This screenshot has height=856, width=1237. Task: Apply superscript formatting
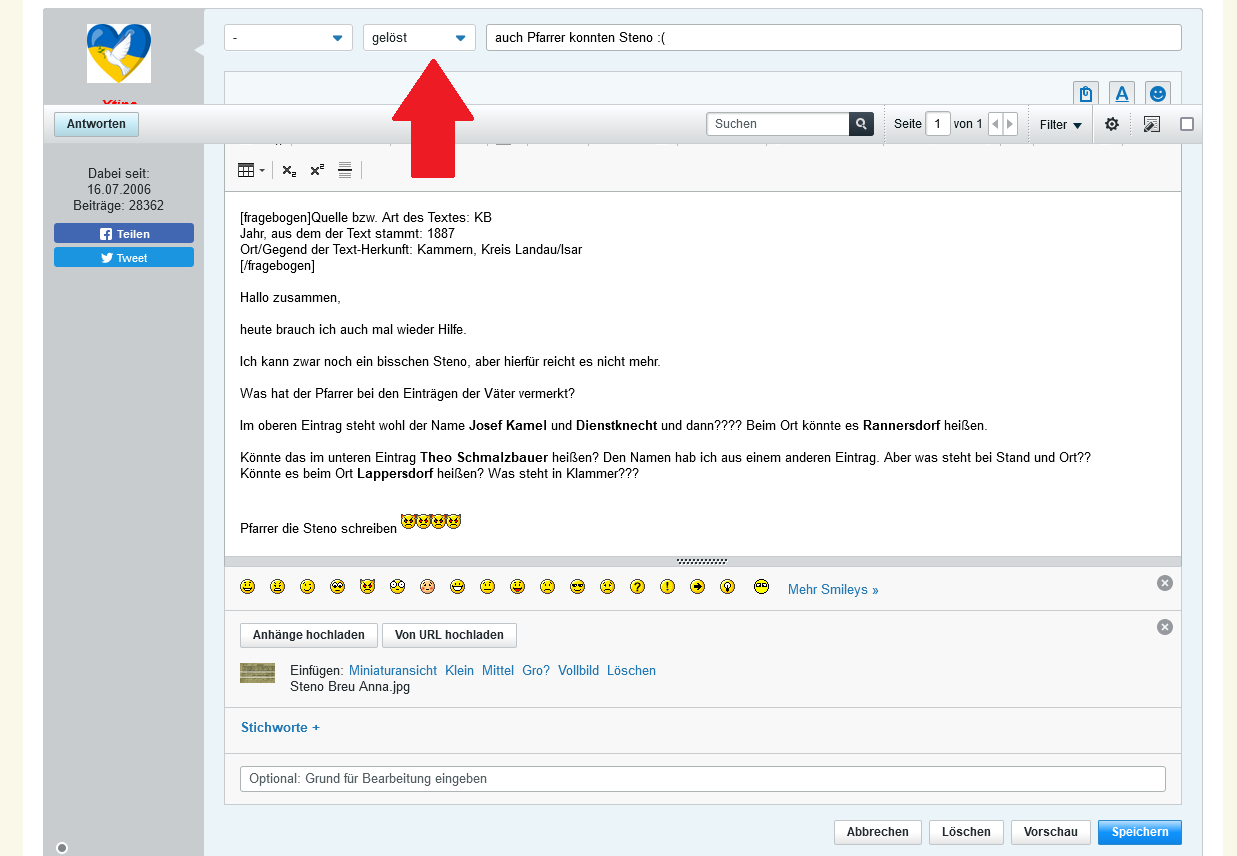tap(317, 171)
